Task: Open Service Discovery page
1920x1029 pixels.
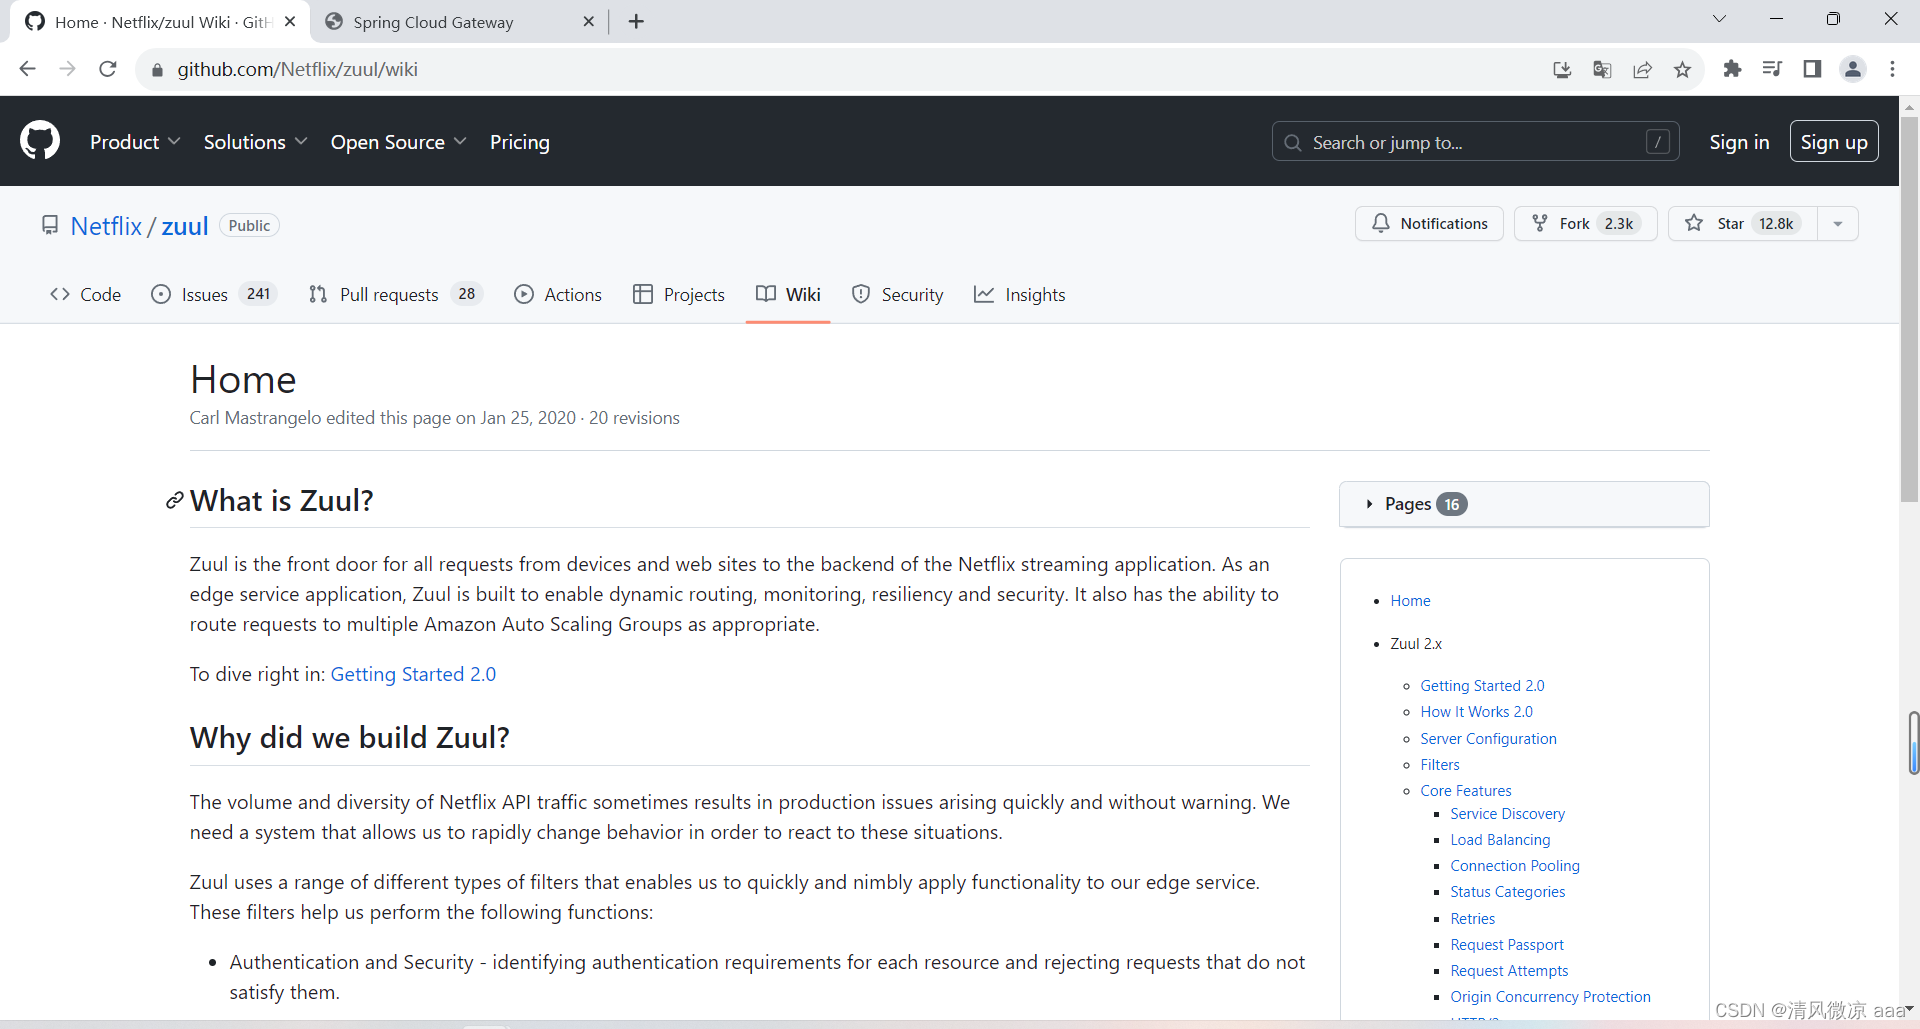Action: click(1507, 813)
